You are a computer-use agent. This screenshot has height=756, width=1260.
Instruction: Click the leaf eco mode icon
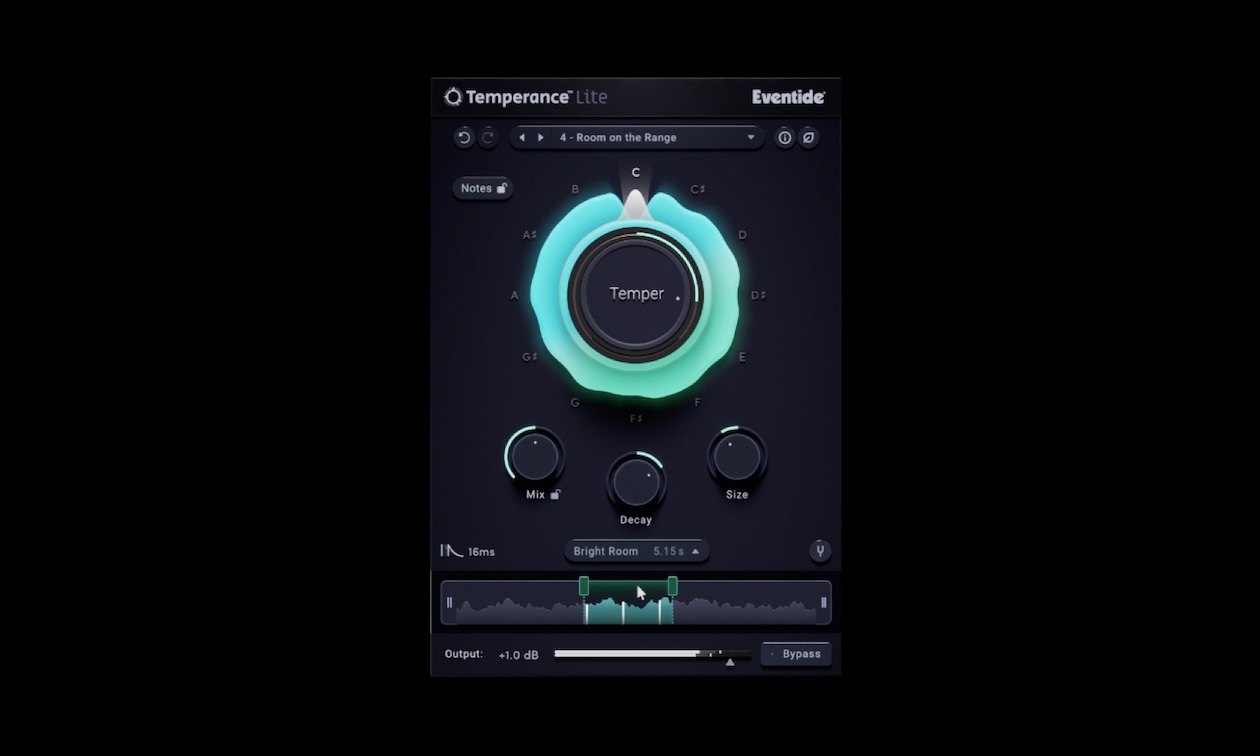click(x=809, y=138)
